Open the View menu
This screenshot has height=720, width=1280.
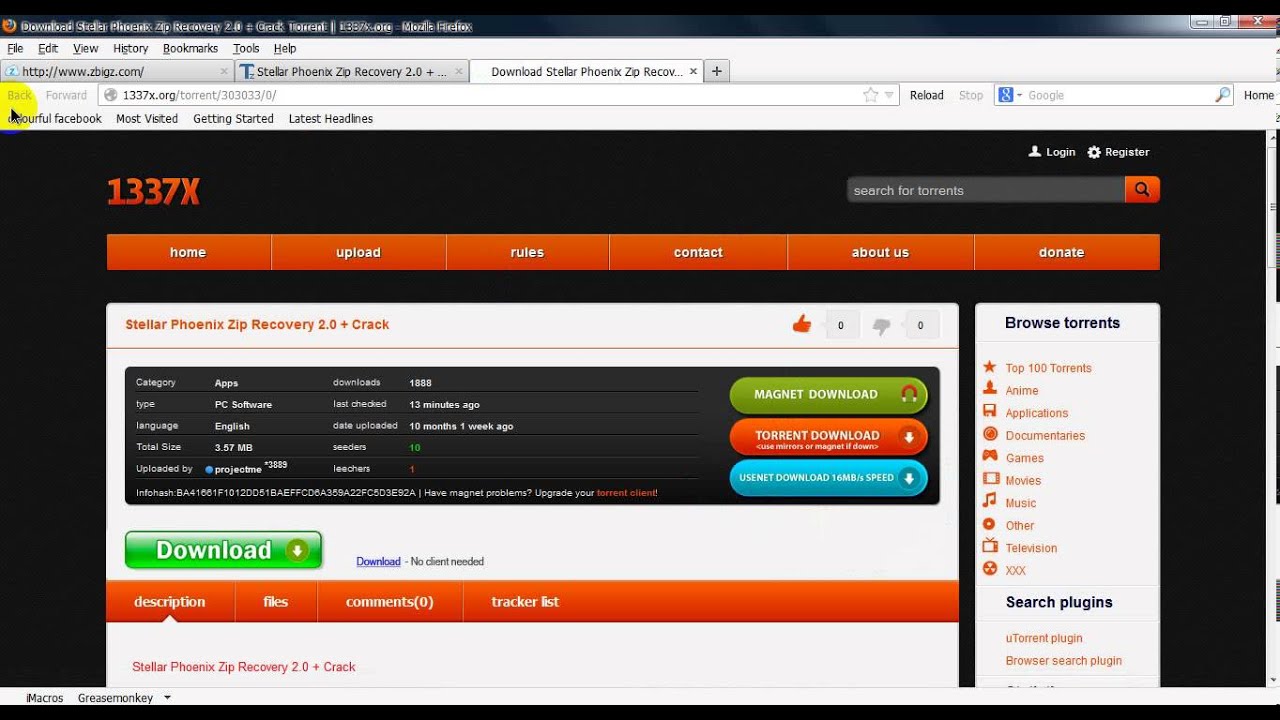85,48
